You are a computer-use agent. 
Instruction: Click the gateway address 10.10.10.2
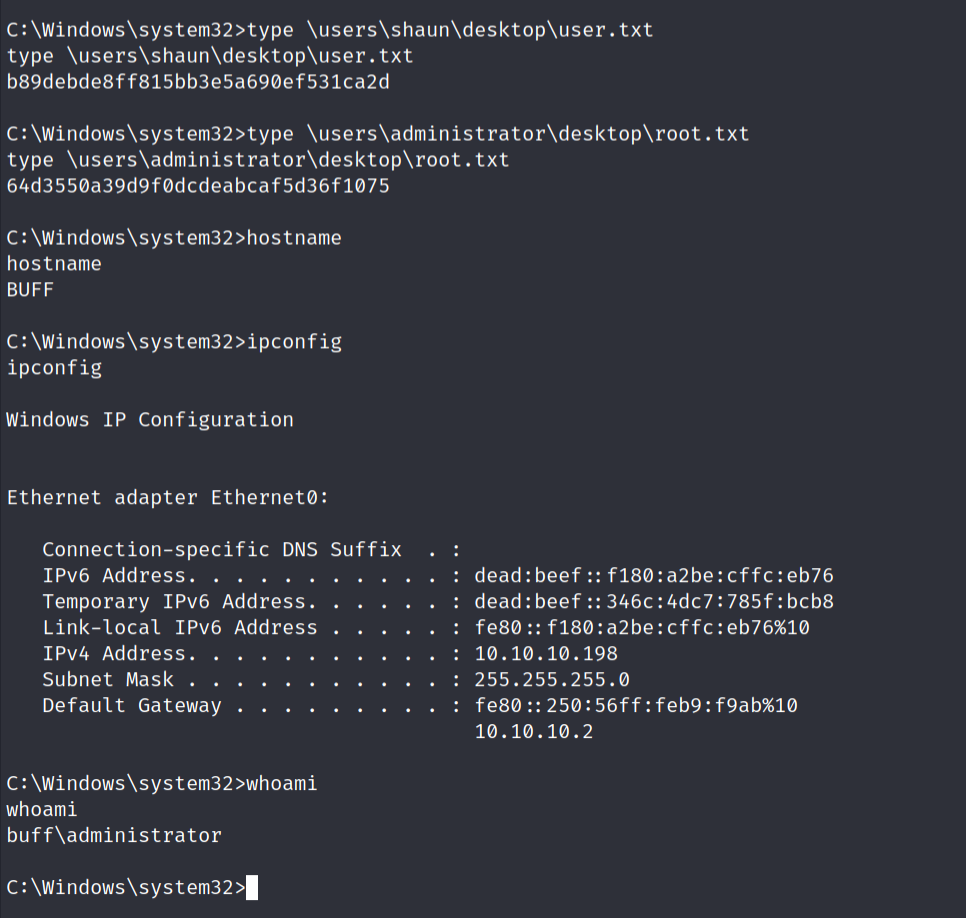pos(533,732)
